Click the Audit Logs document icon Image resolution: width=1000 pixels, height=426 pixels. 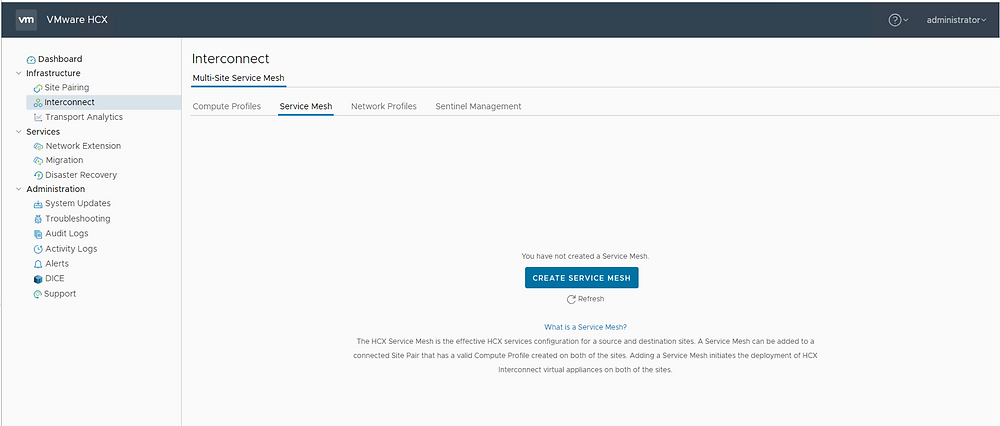pyautogui.click(x=38, y=234)
